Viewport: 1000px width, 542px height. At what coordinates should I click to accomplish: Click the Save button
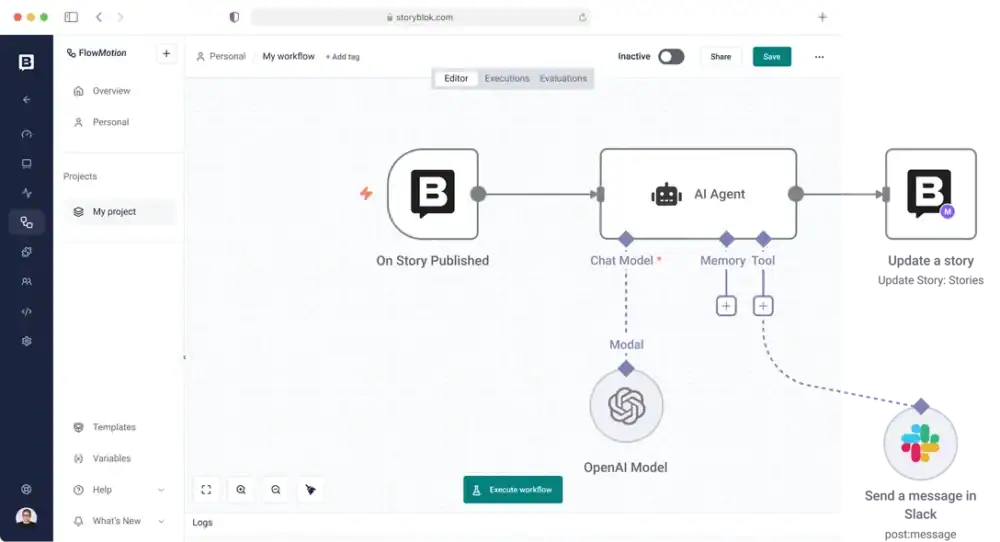772,57
